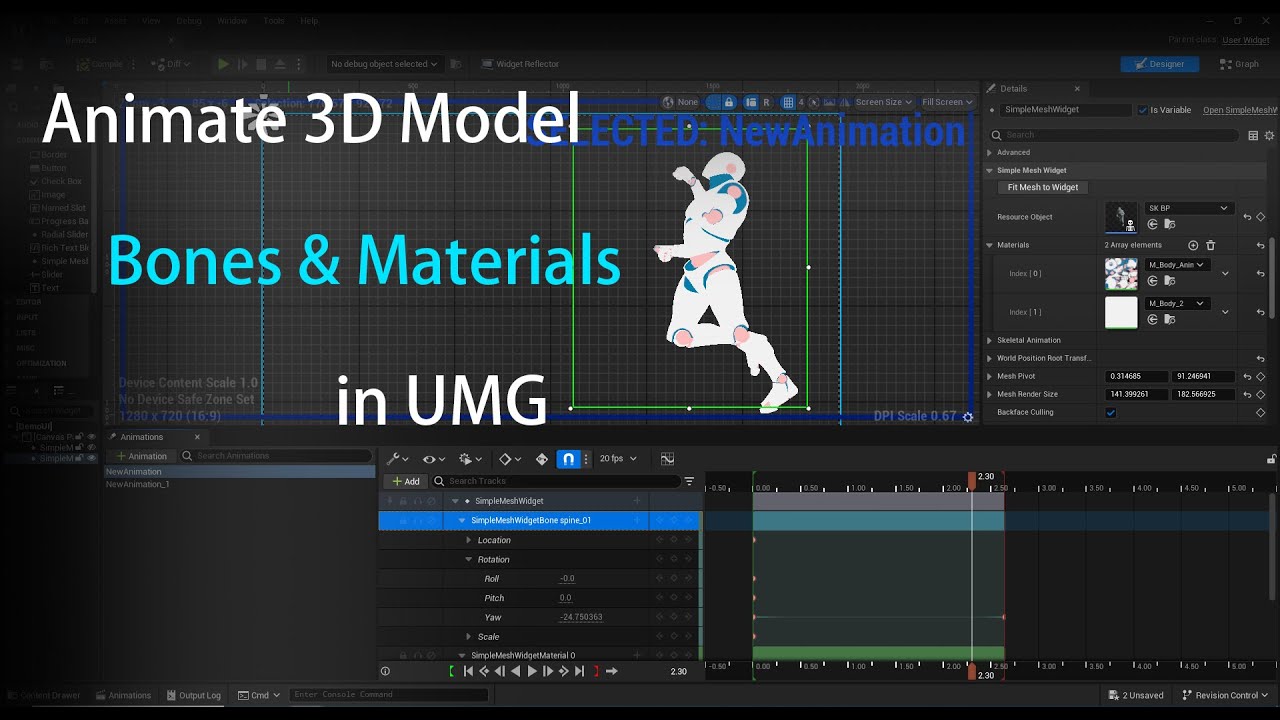Expand the Location track

(468, 540)
